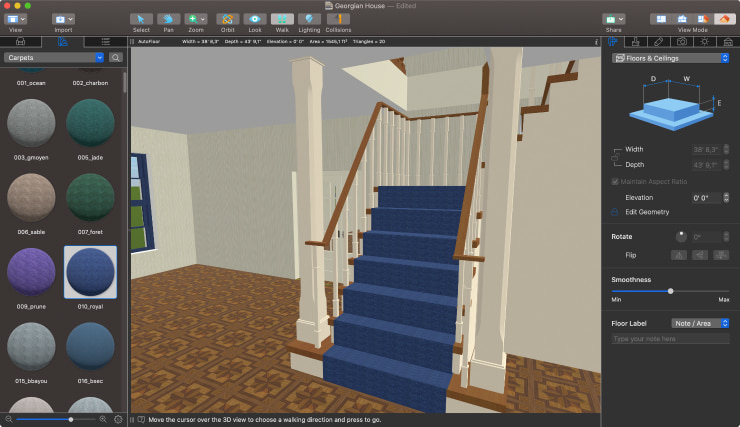Choose the Select arrow tool
The width and height of the screenshot is (740, 427).
click(x=141, y=19)
